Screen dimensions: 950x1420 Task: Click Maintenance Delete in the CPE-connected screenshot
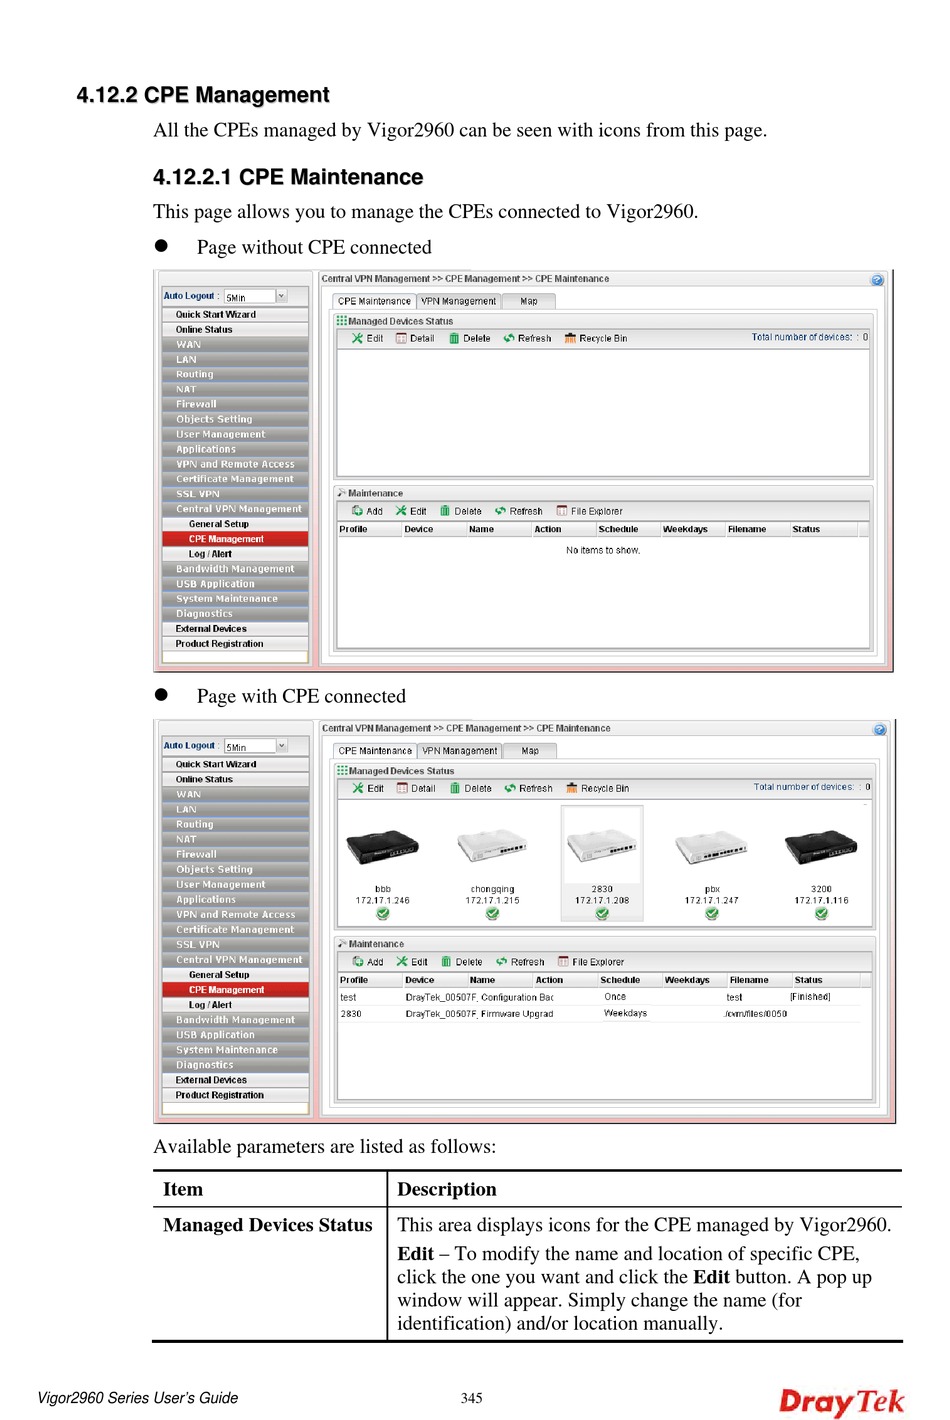click(462, 962)
